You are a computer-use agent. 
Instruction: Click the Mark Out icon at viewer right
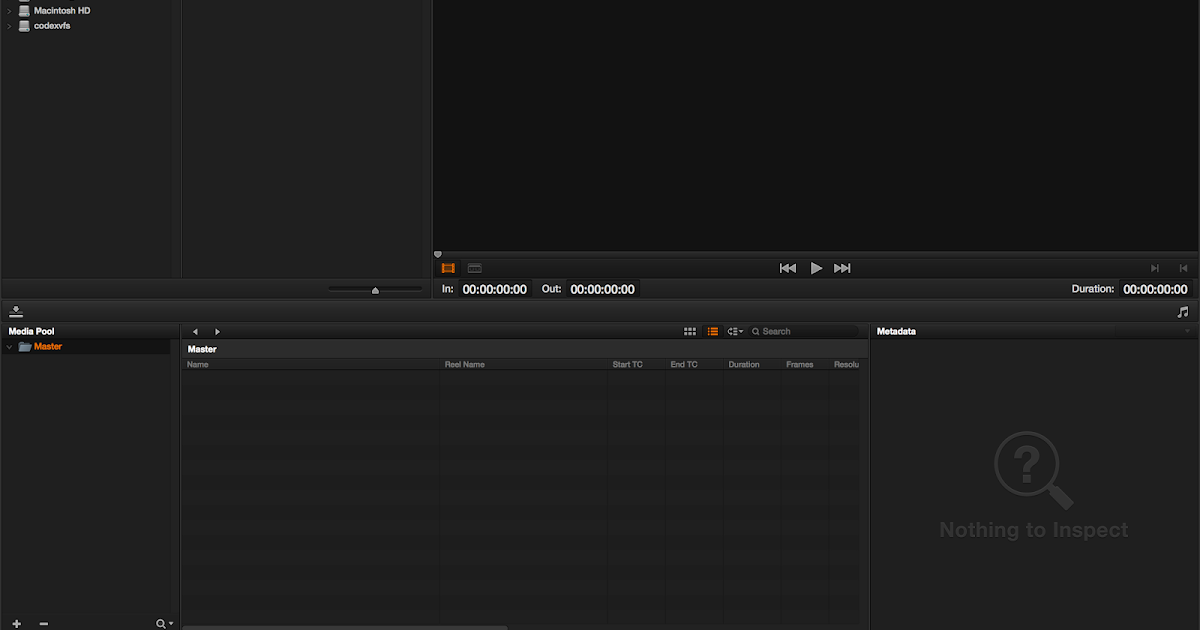[x=1183, y=268]
